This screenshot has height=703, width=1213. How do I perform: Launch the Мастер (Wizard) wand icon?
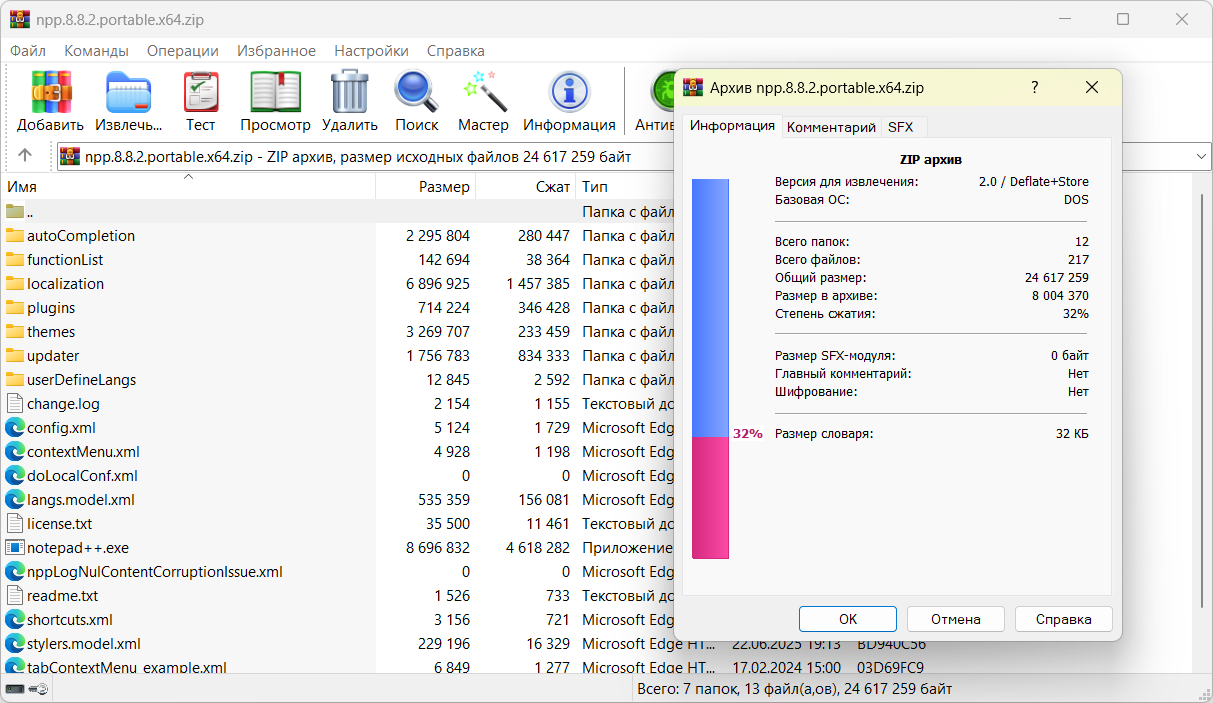click(x=483, y=101)
